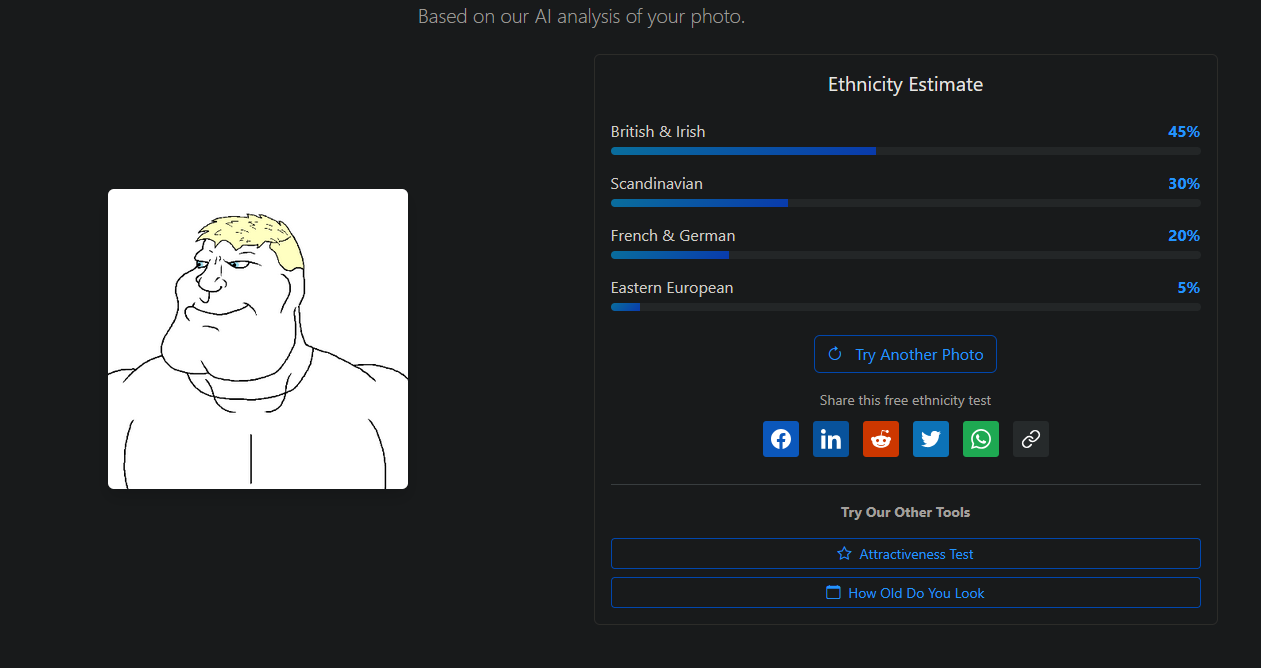
Task: Click the calendar icon beside How Old Do You Look
Action: [x=833, y=592]
